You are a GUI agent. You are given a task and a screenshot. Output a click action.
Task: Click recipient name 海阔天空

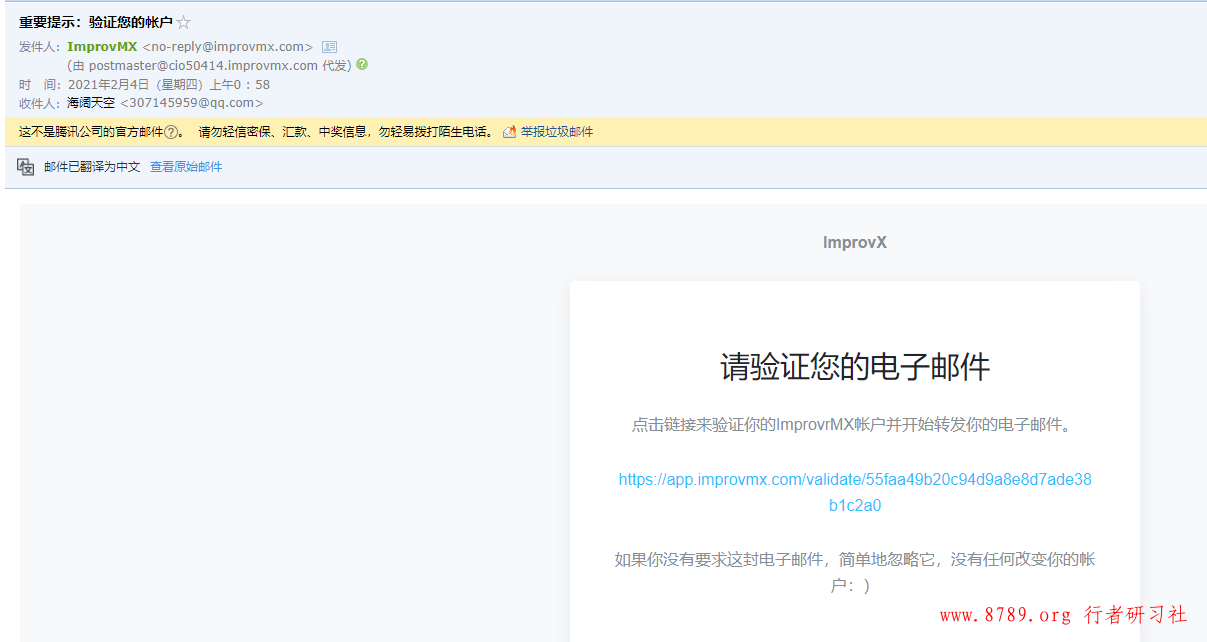(x=91, y=103)
